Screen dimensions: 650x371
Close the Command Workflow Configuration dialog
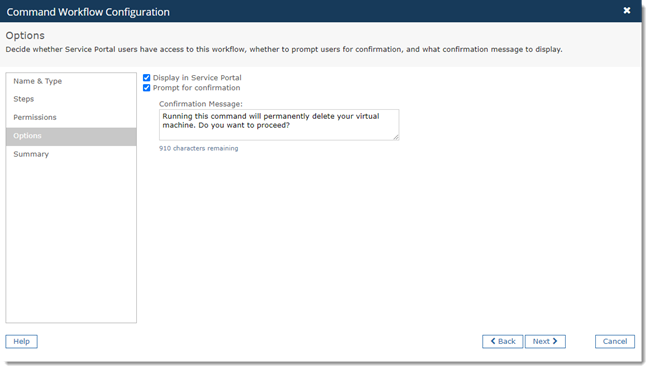[x=627, y=10]
